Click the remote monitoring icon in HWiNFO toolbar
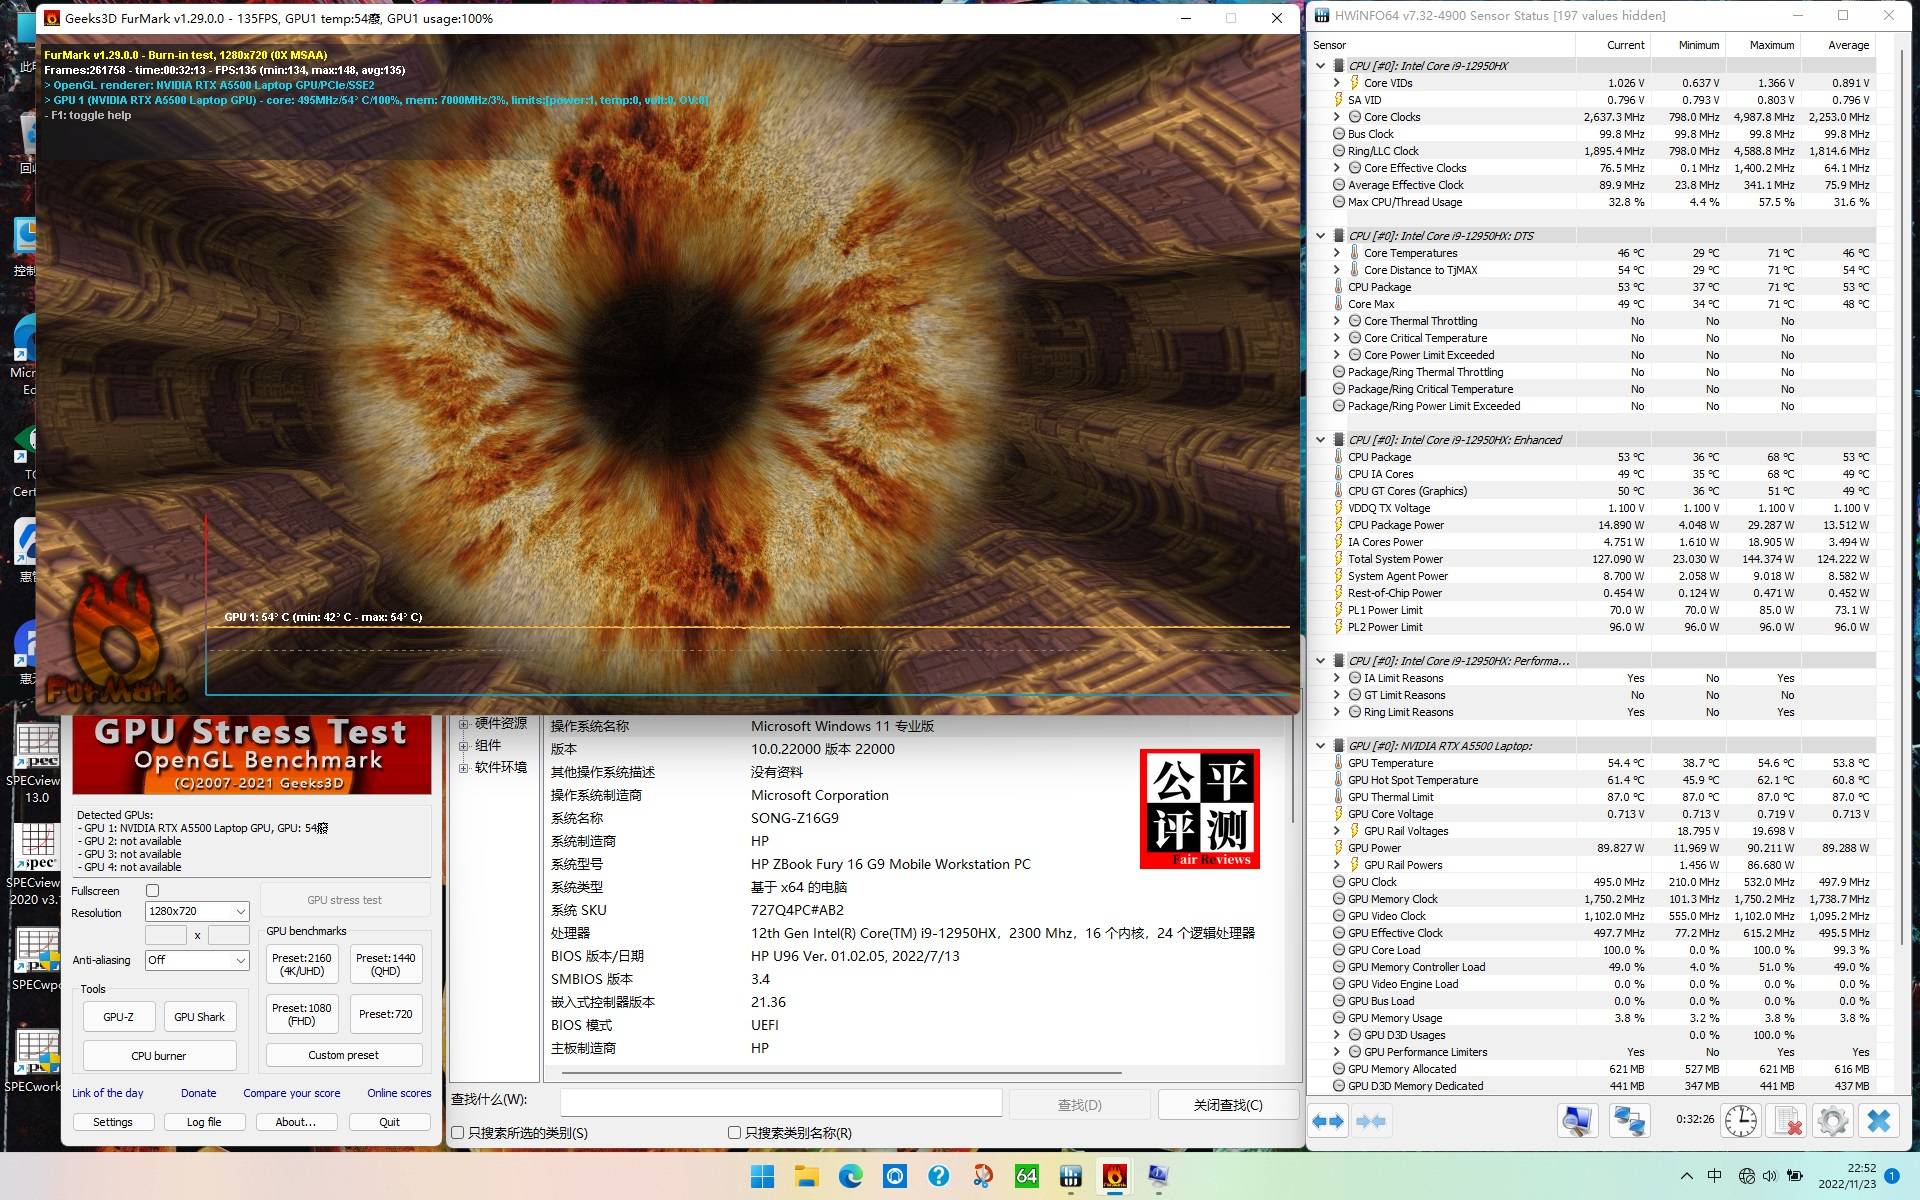This screenshot has width=1920, height=1200. pos(1629,1120)
